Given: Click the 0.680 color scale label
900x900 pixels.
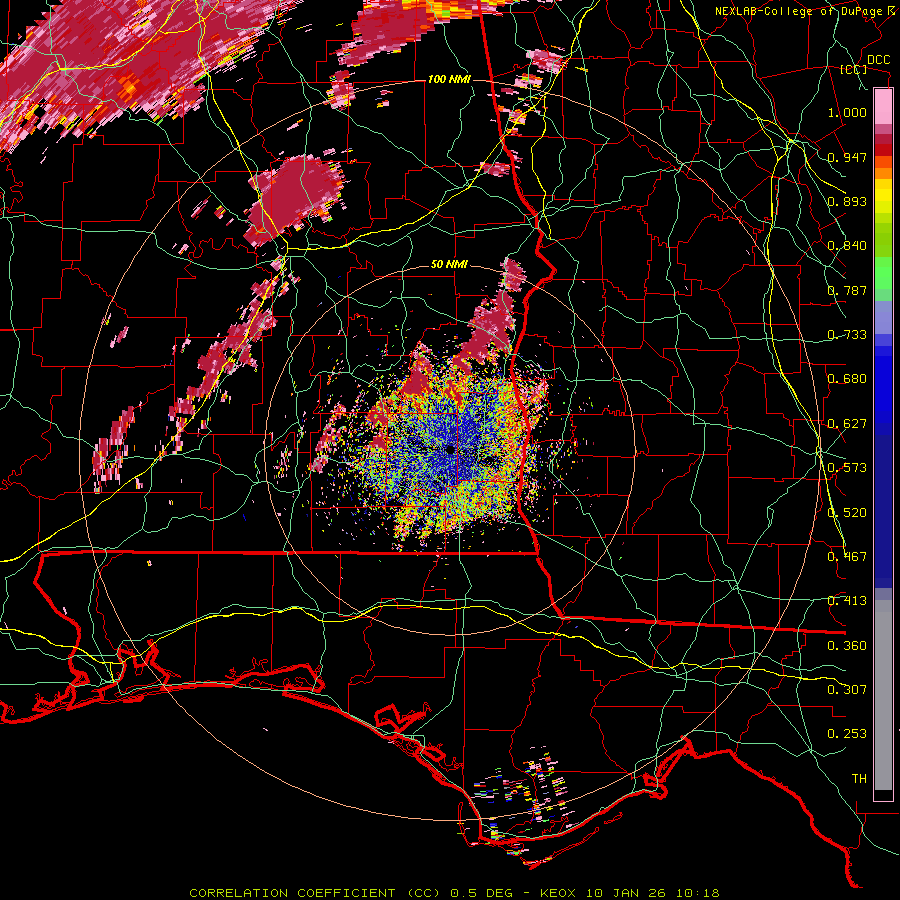Looking at the screenshot, I should pos(847,379).
